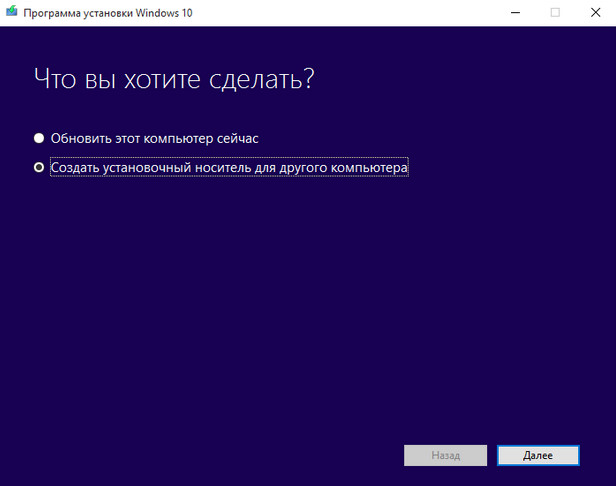This screenshot has height=486, width=616.
Task: Close the Windows 10 setup window
Action: click(595, 13)
